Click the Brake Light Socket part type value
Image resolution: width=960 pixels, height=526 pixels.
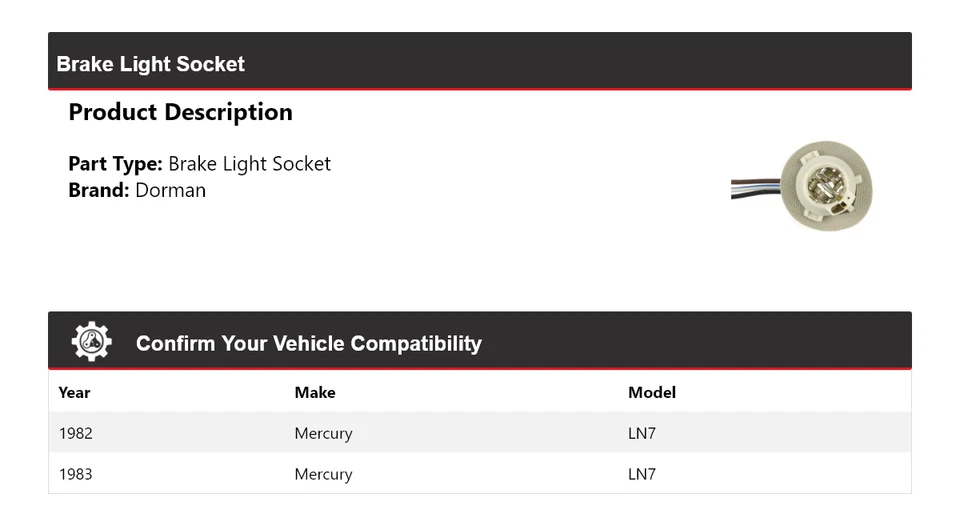click(x=249, y=164)
